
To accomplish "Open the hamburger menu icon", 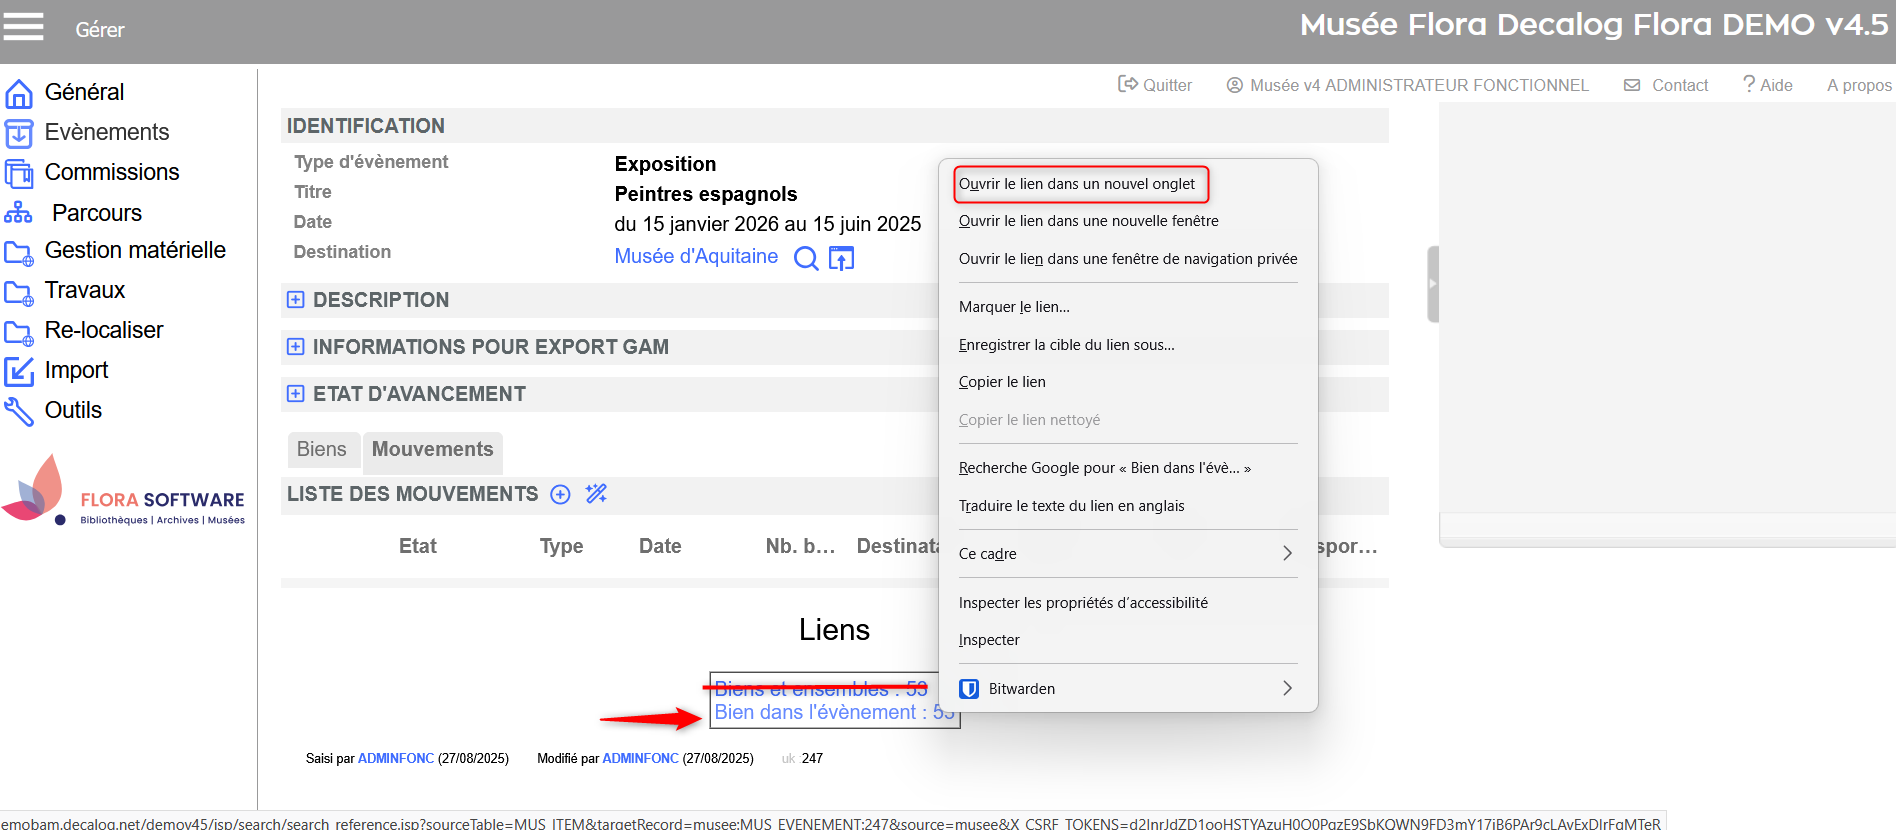I will pyautogui.click(x=23, y=27).
